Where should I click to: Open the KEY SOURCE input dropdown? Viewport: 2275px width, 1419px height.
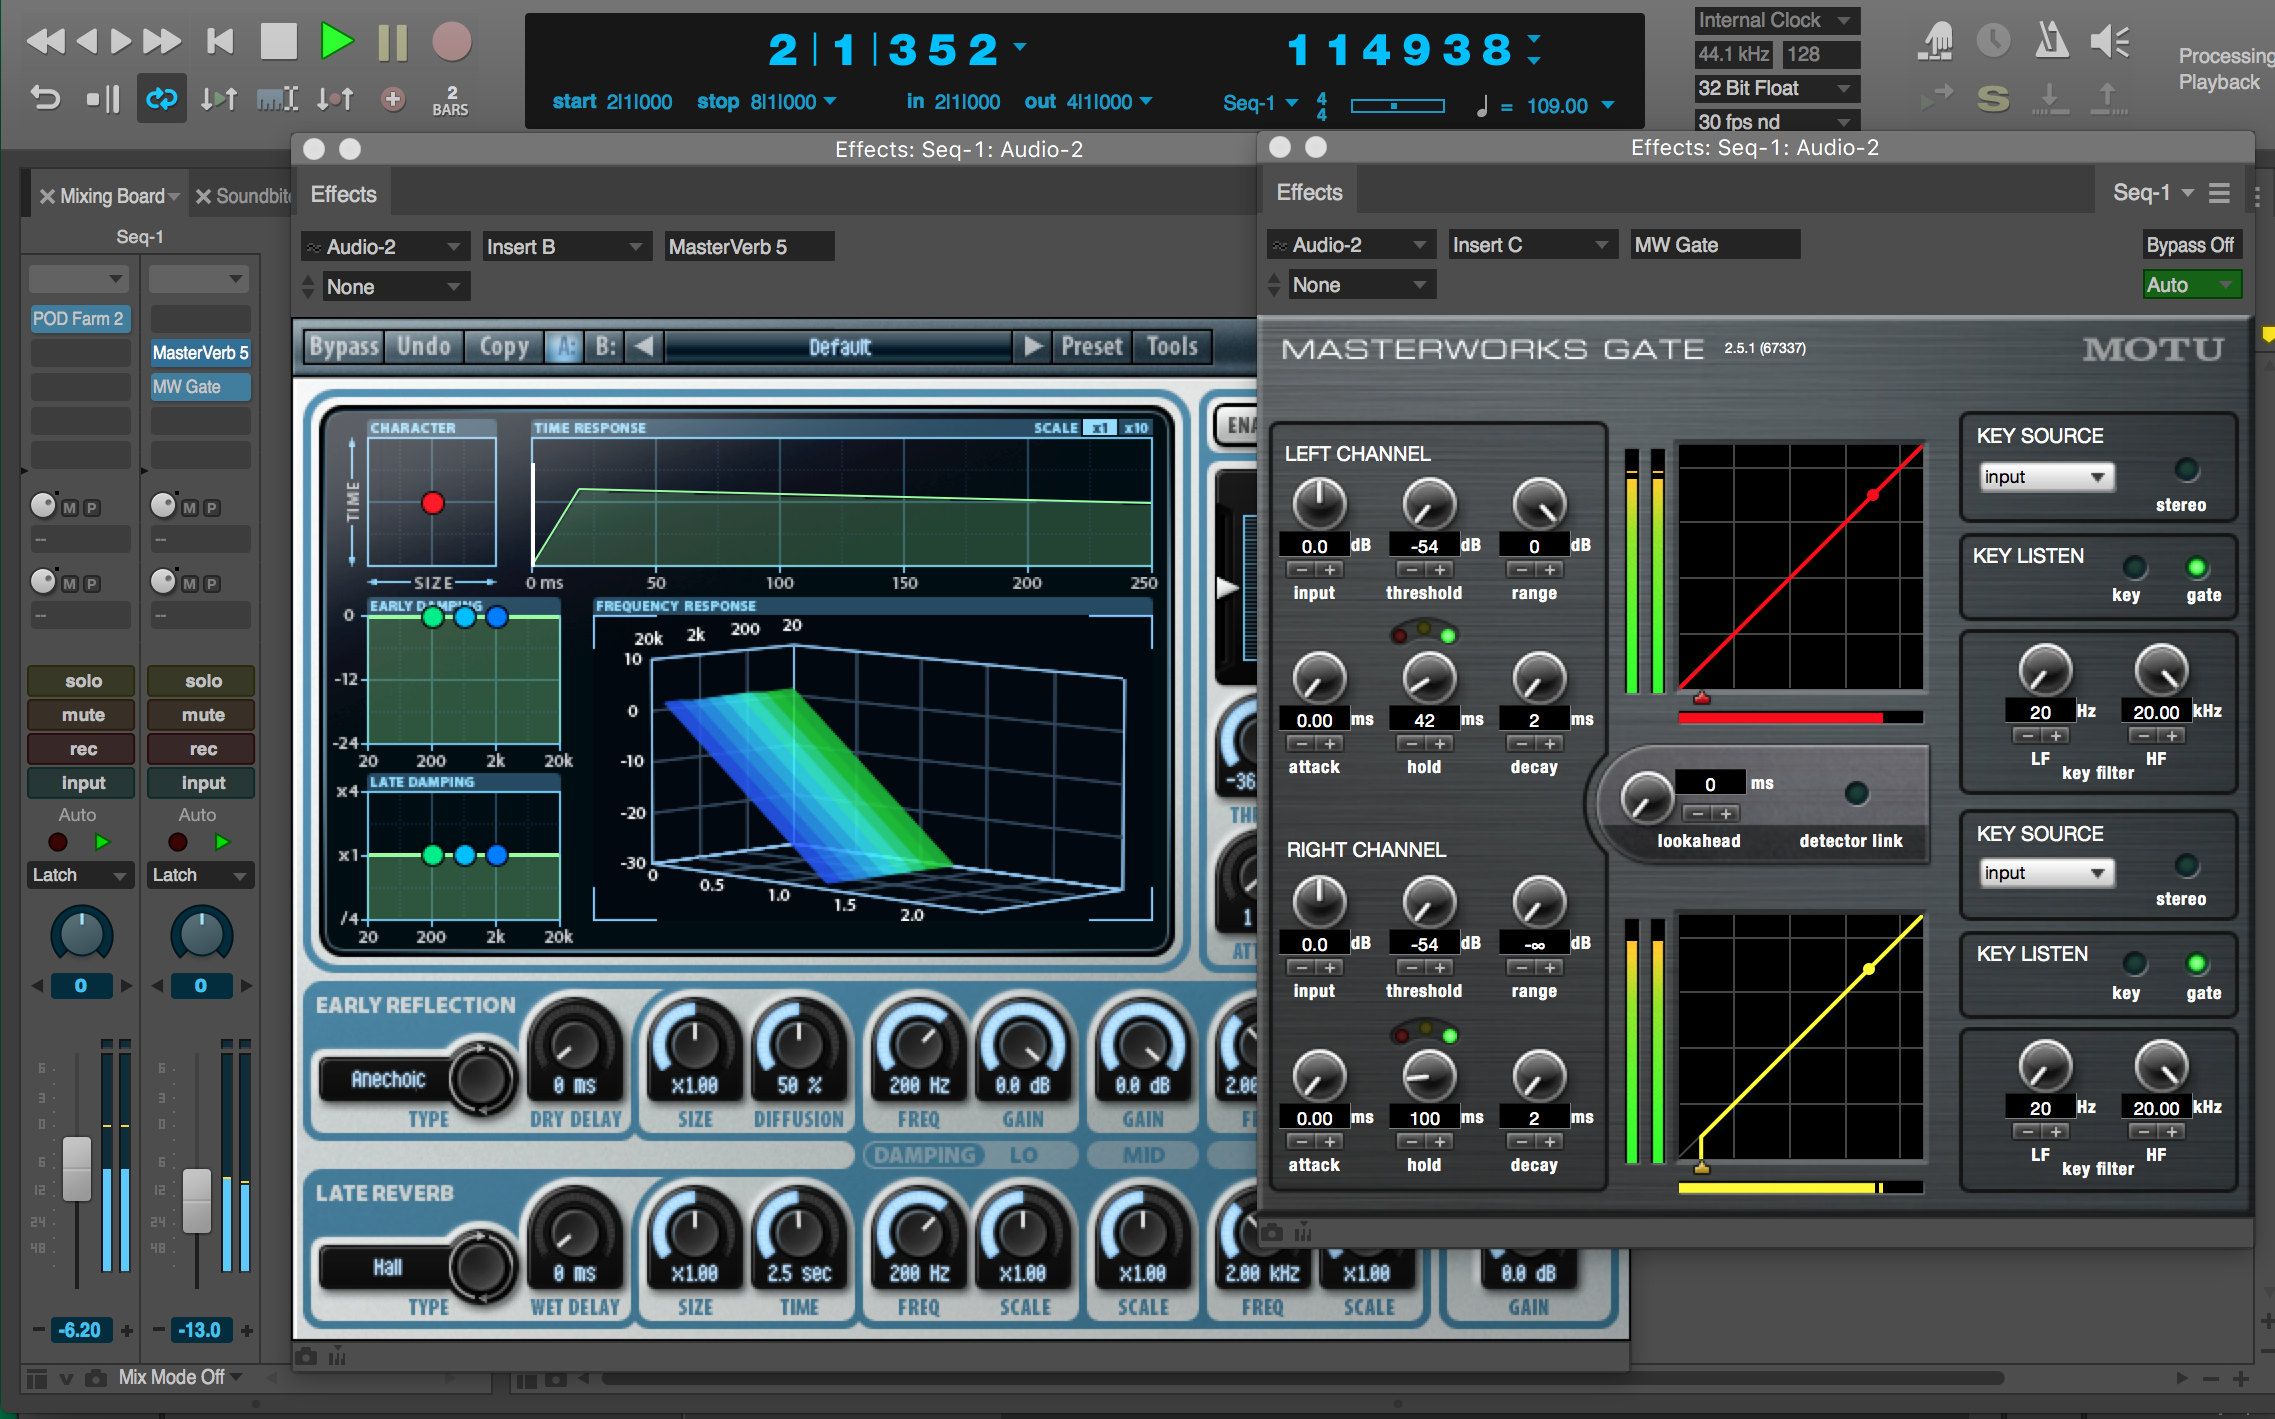(2045, 477)
